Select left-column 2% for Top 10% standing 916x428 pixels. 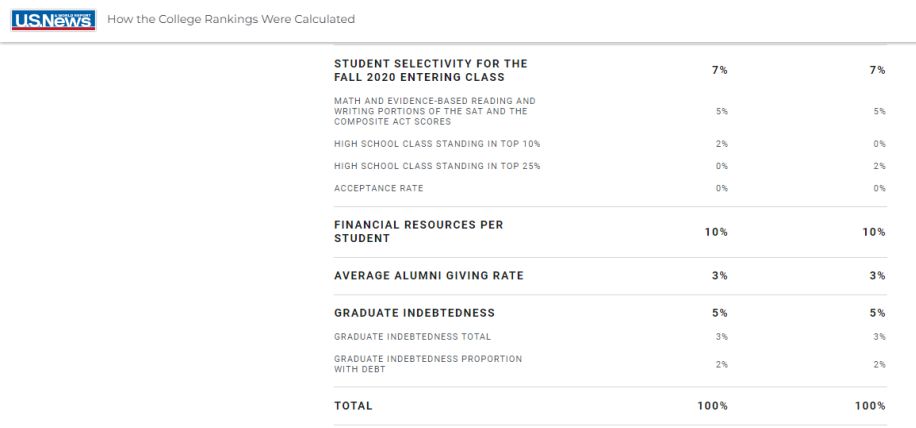pyautogui.click(x=722, y=144)
